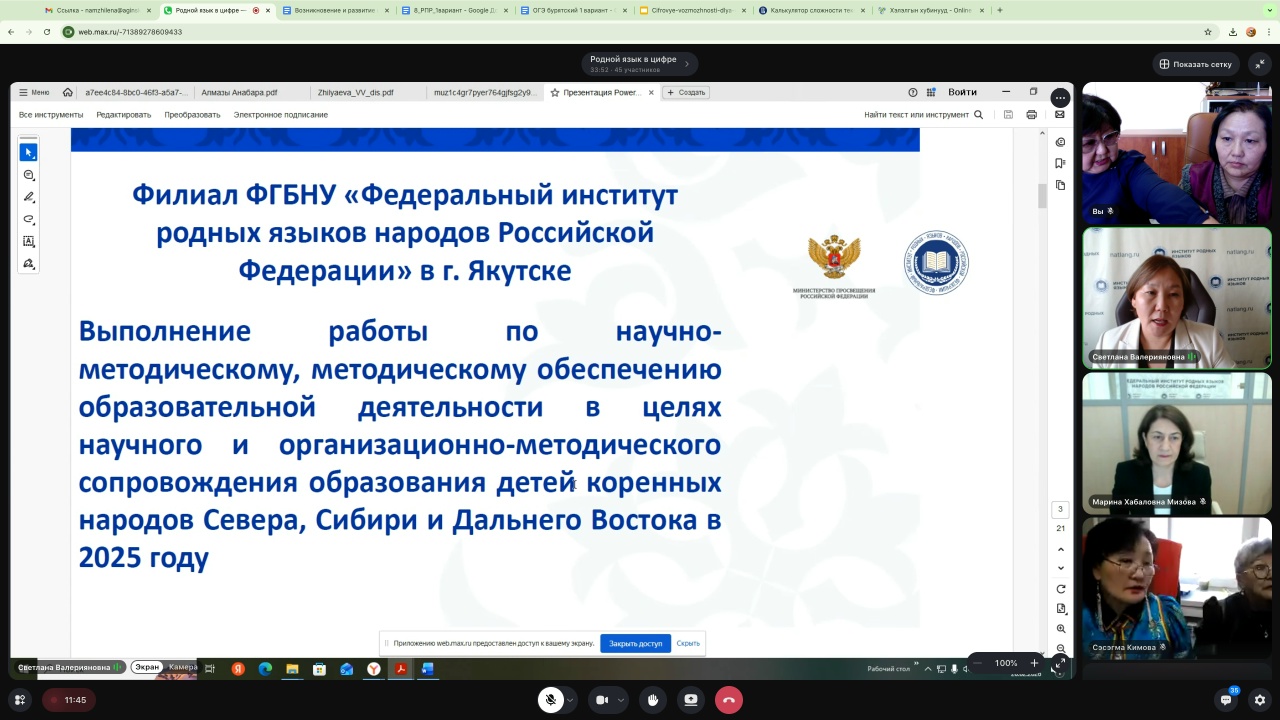Raise hand in the meeting
This screenshot has height=720, width=1280.
pos(653,700)
